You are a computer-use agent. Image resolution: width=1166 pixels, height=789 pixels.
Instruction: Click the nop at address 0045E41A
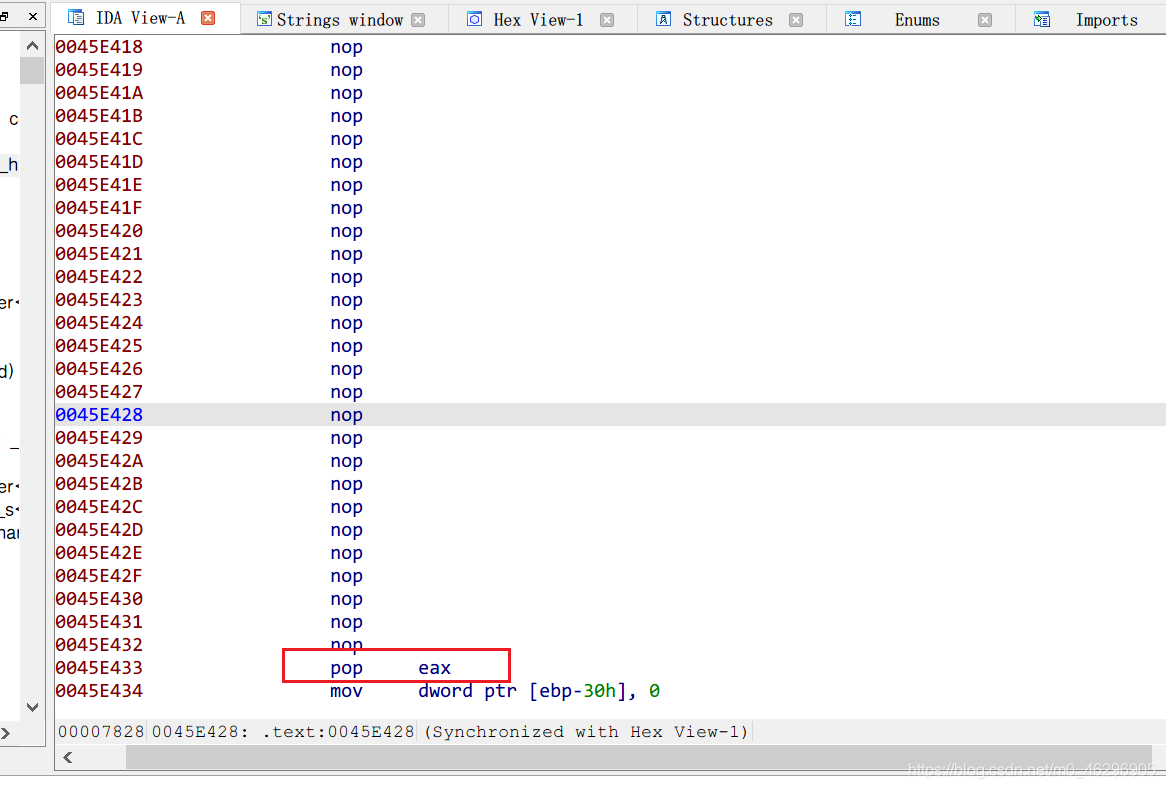click(x=347, y=94)
